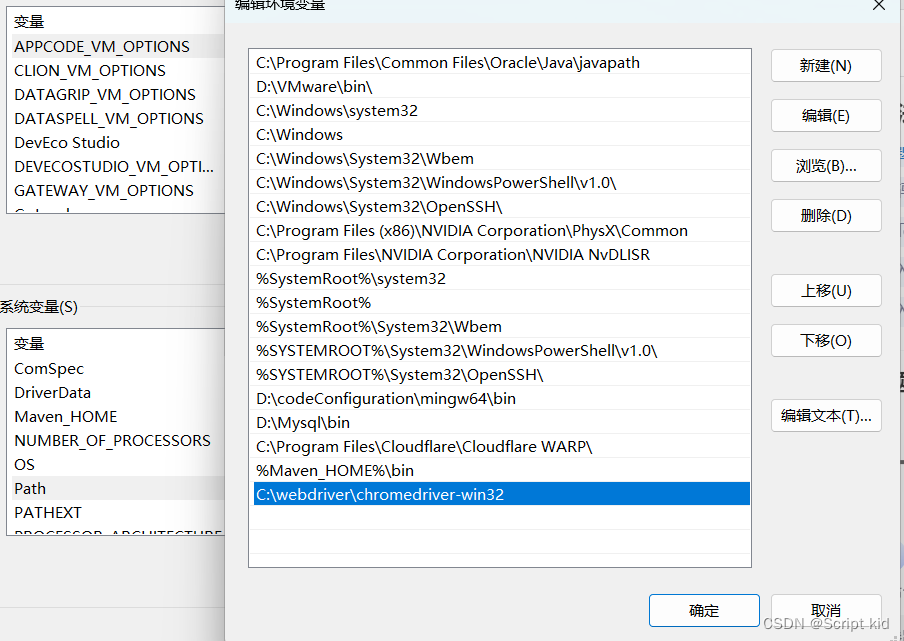904x641 pixels.
Task: Click the 新建(N) button
Action: tap(825, 66)
